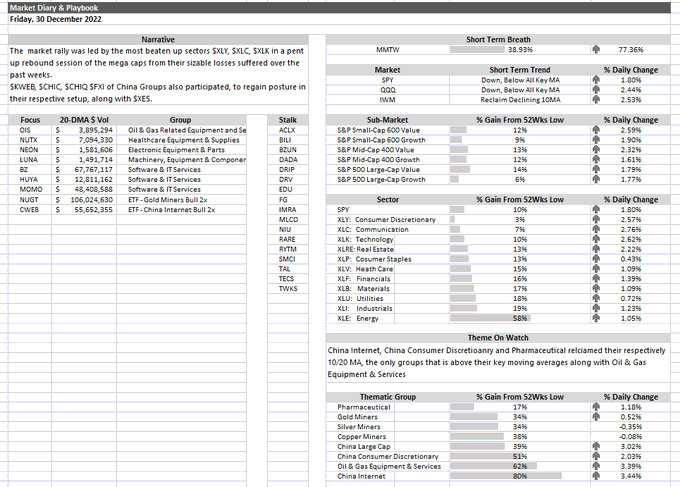The width and height of the screenshot is (680, 487).
Task: Select the "Narrative" header cell
Action: (x=158, y=39)
